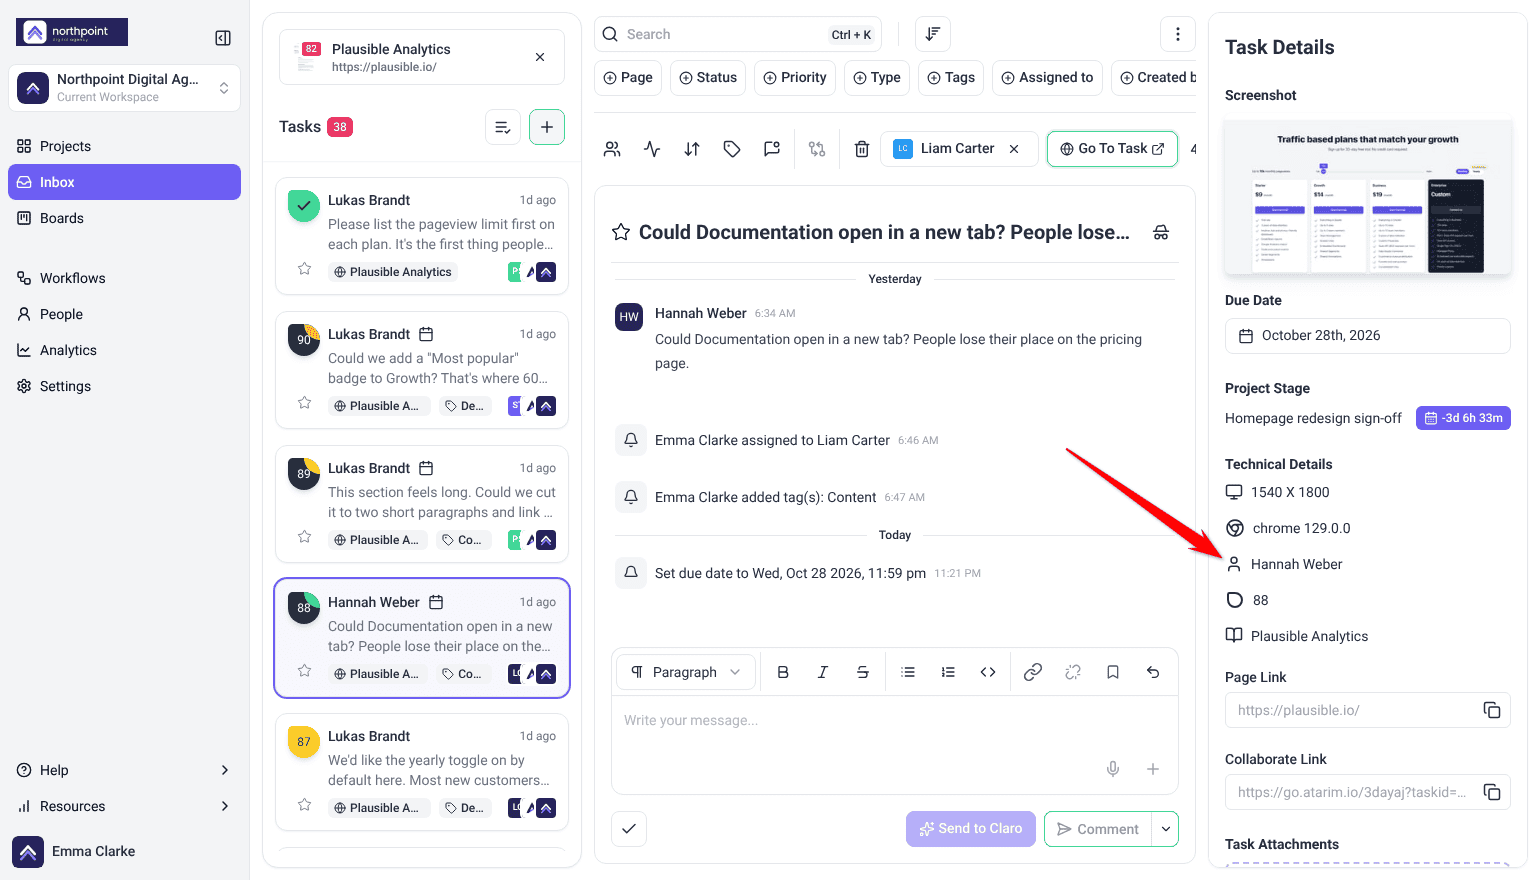The image size is (1540, 880).
Task: Apply italic formatting in message editor
Action: click(823, 672)
